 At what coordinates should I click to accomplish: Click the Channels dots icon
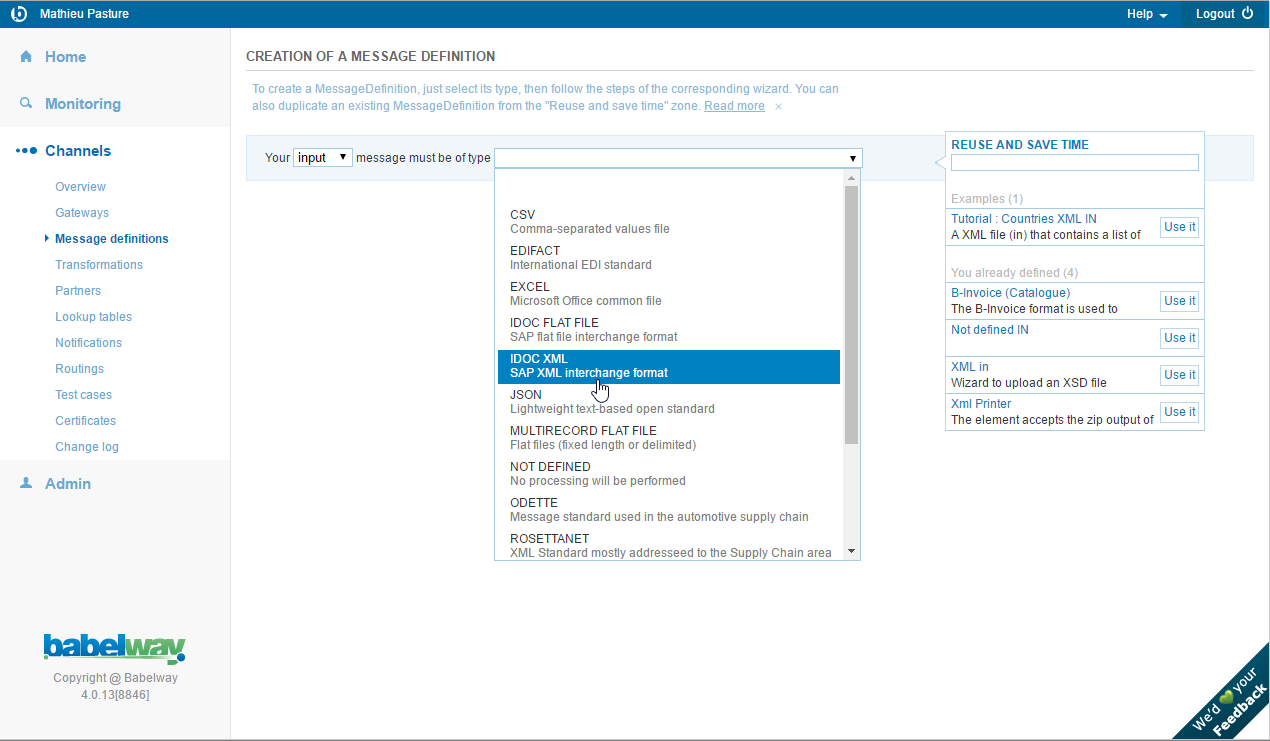coord(26,151)
